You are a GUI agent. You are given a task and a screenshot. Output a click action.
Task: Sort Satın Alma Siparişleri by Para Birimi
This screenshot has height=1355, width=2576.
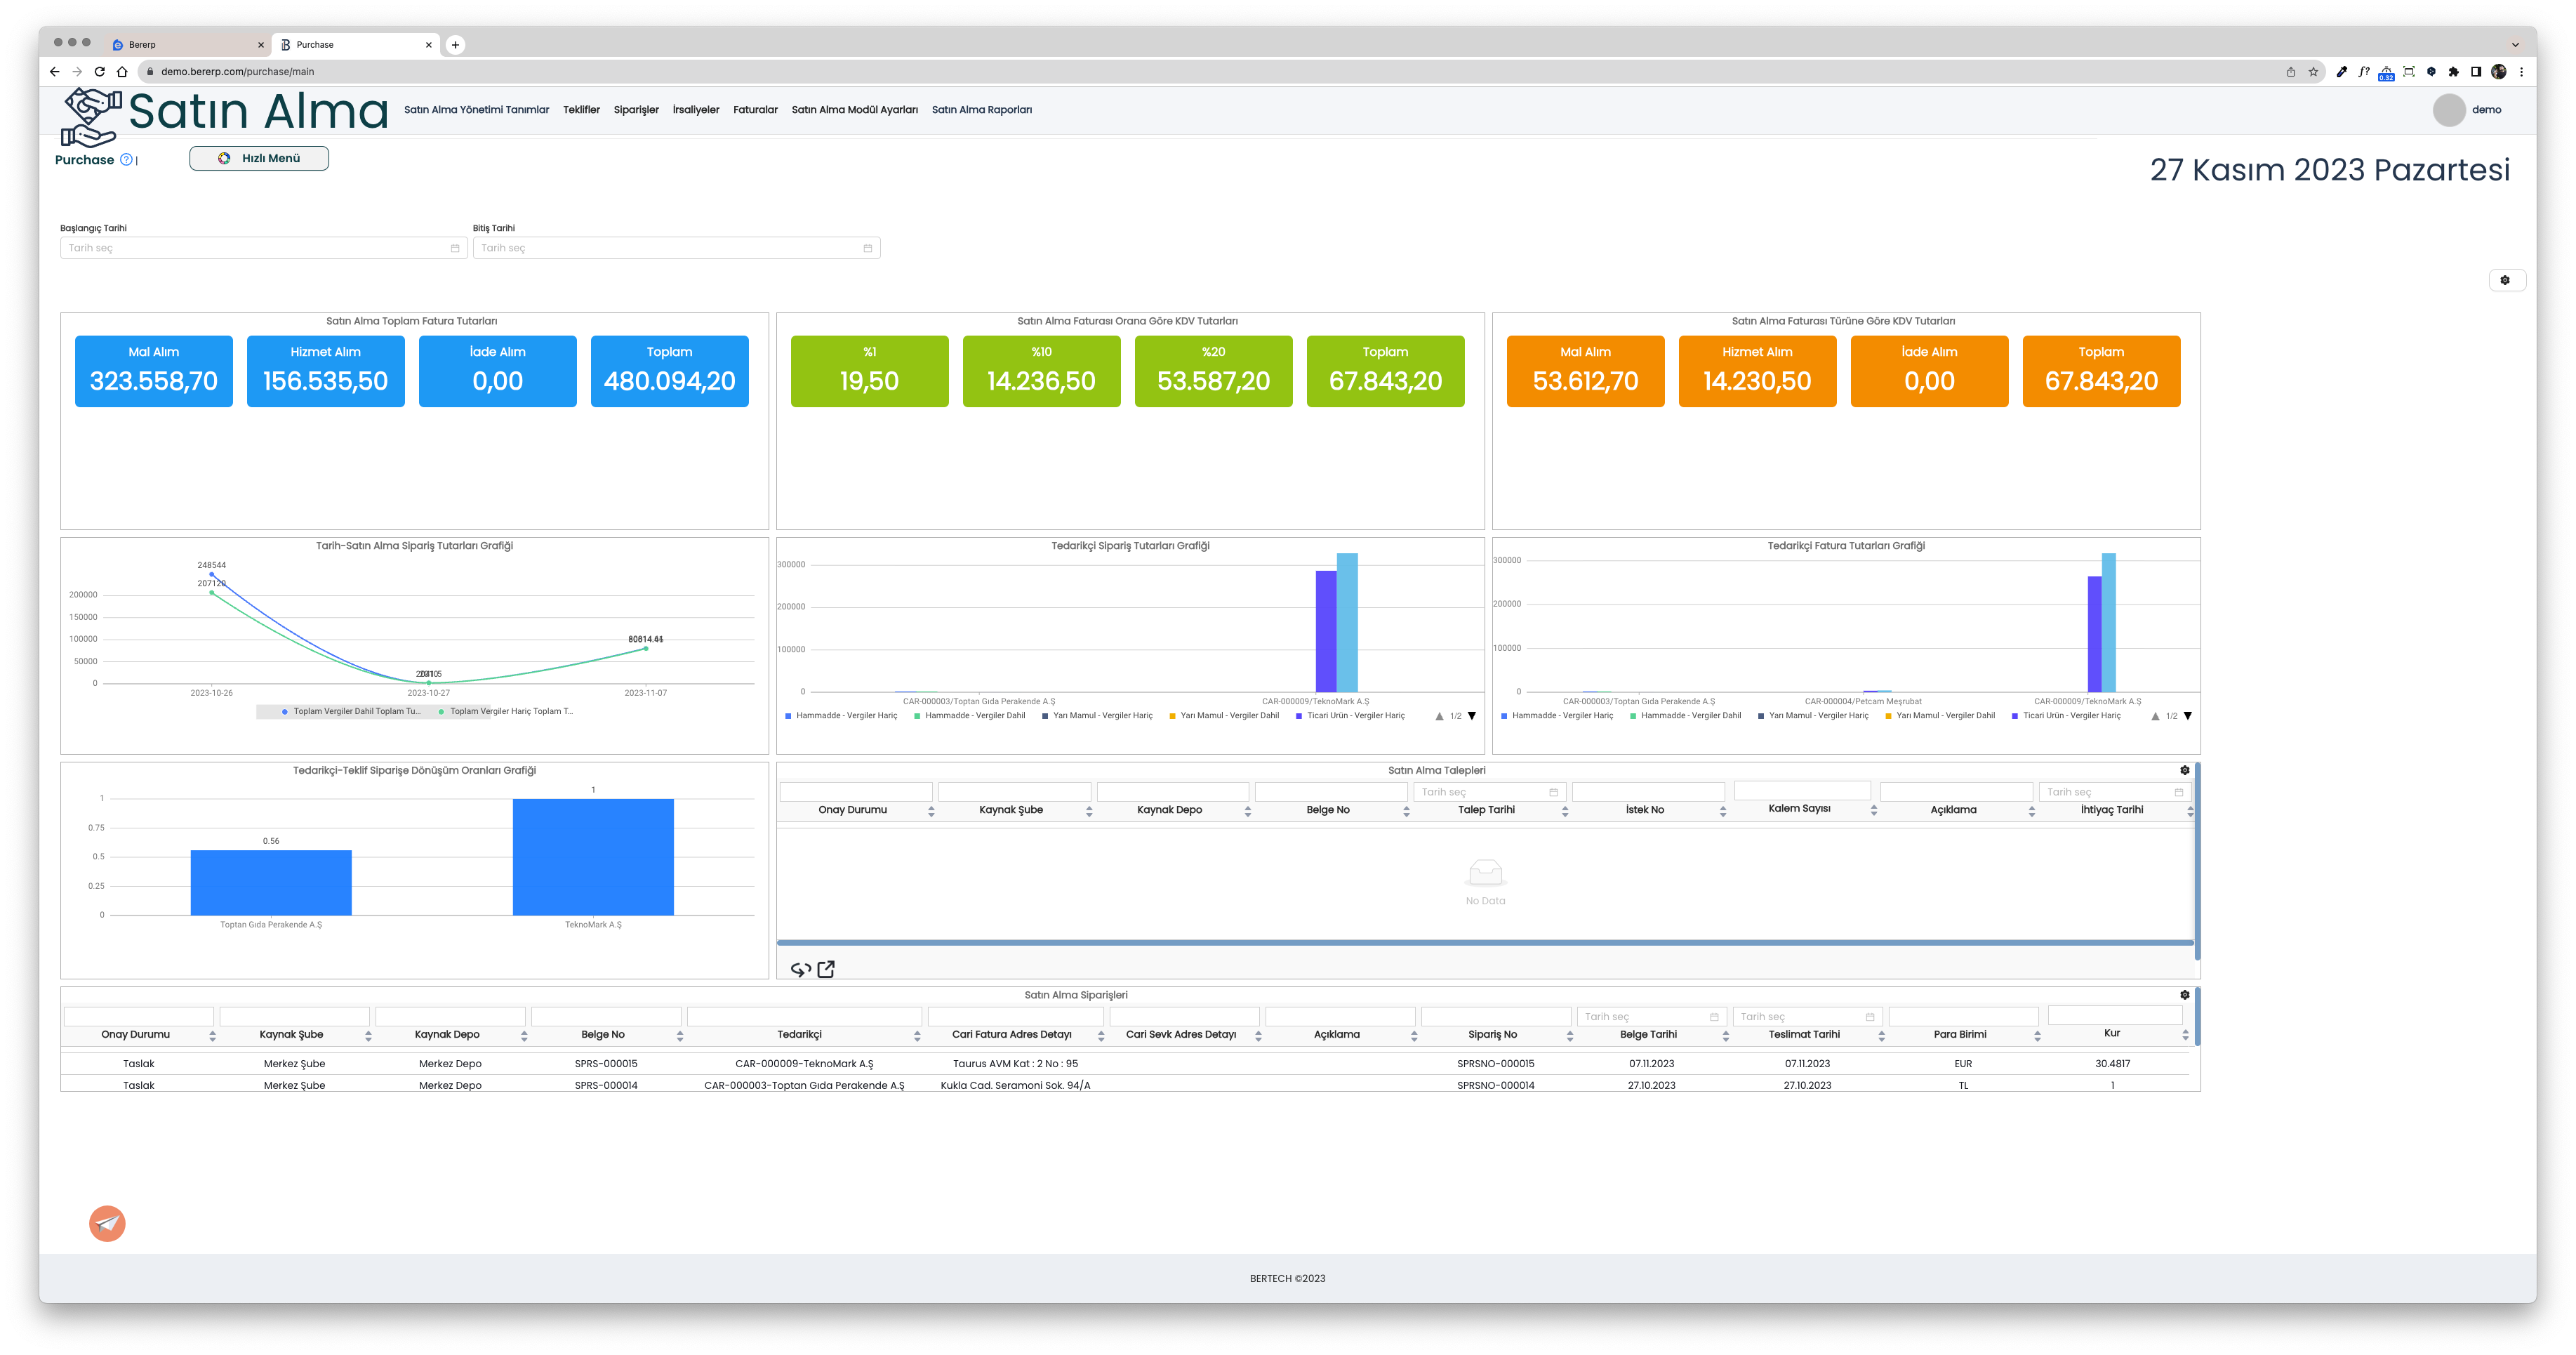point(2037,1037)
